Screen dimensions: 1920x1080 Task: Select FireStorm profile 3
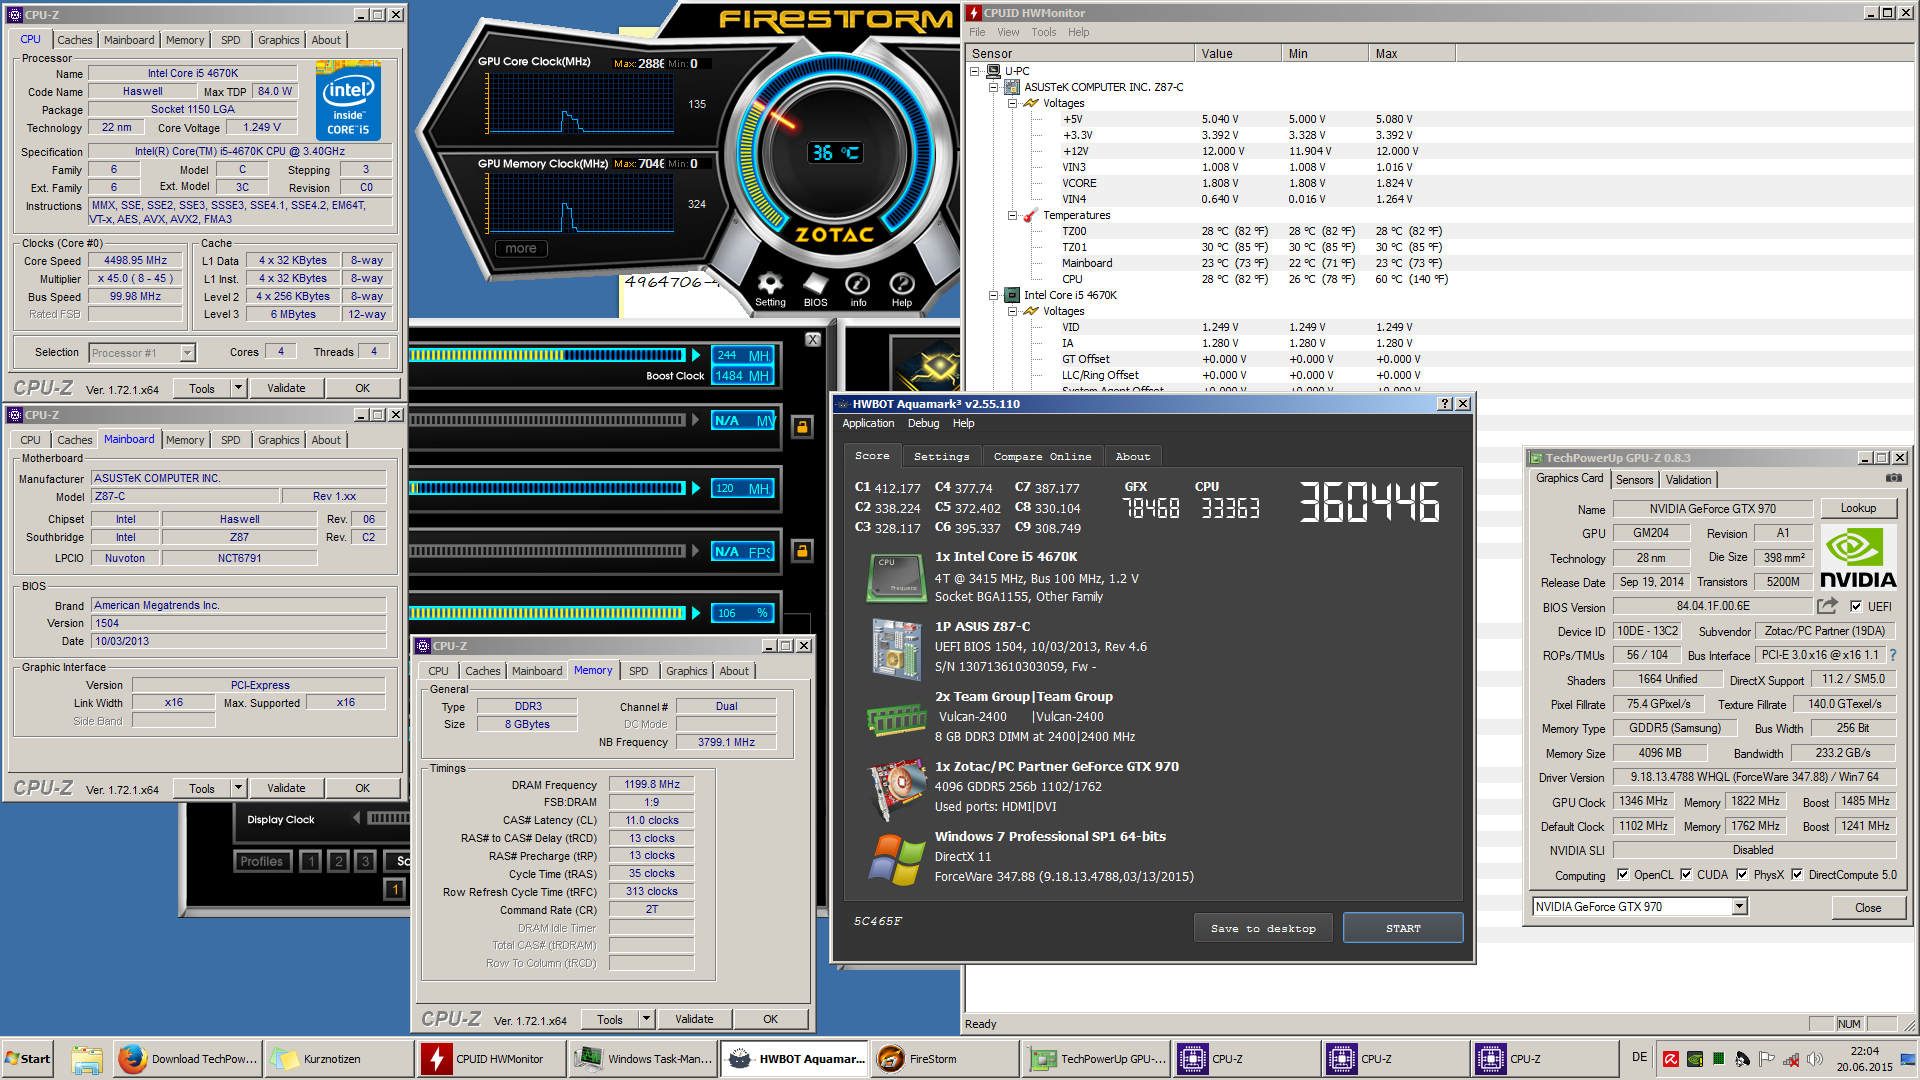(365, 861)
